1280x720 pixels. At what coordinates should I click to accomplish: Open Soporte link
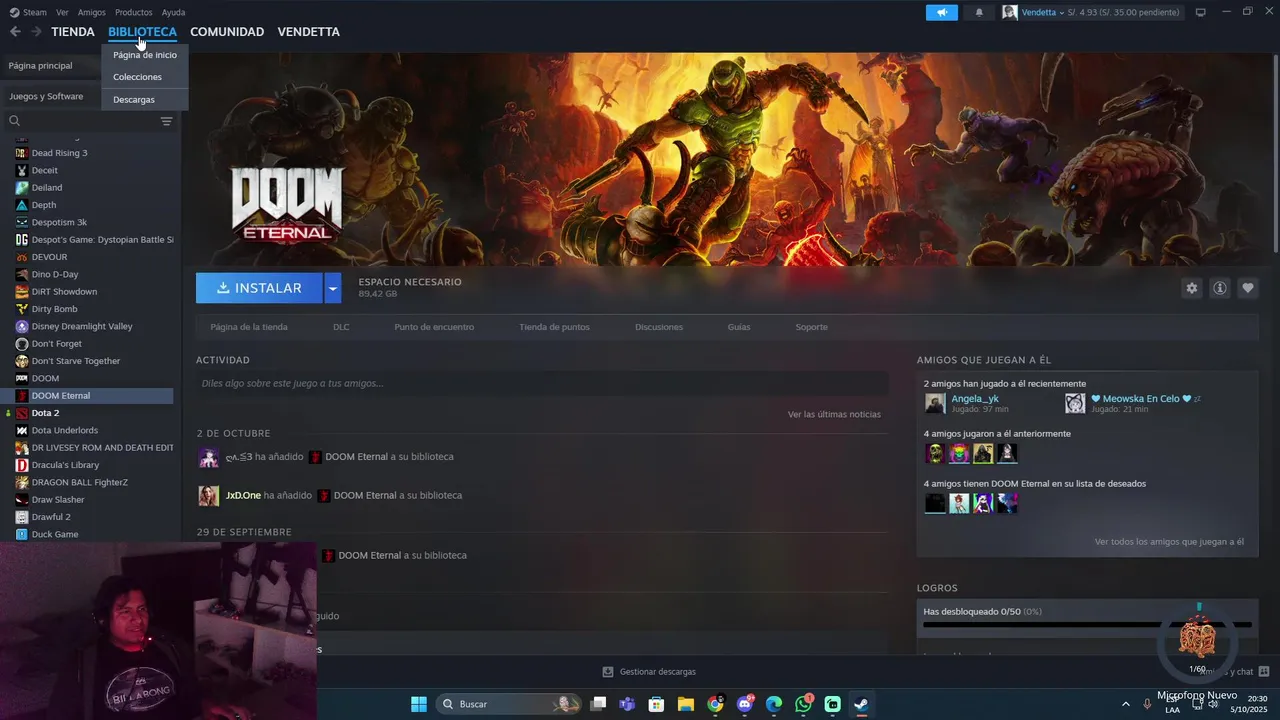coord(812,327)
